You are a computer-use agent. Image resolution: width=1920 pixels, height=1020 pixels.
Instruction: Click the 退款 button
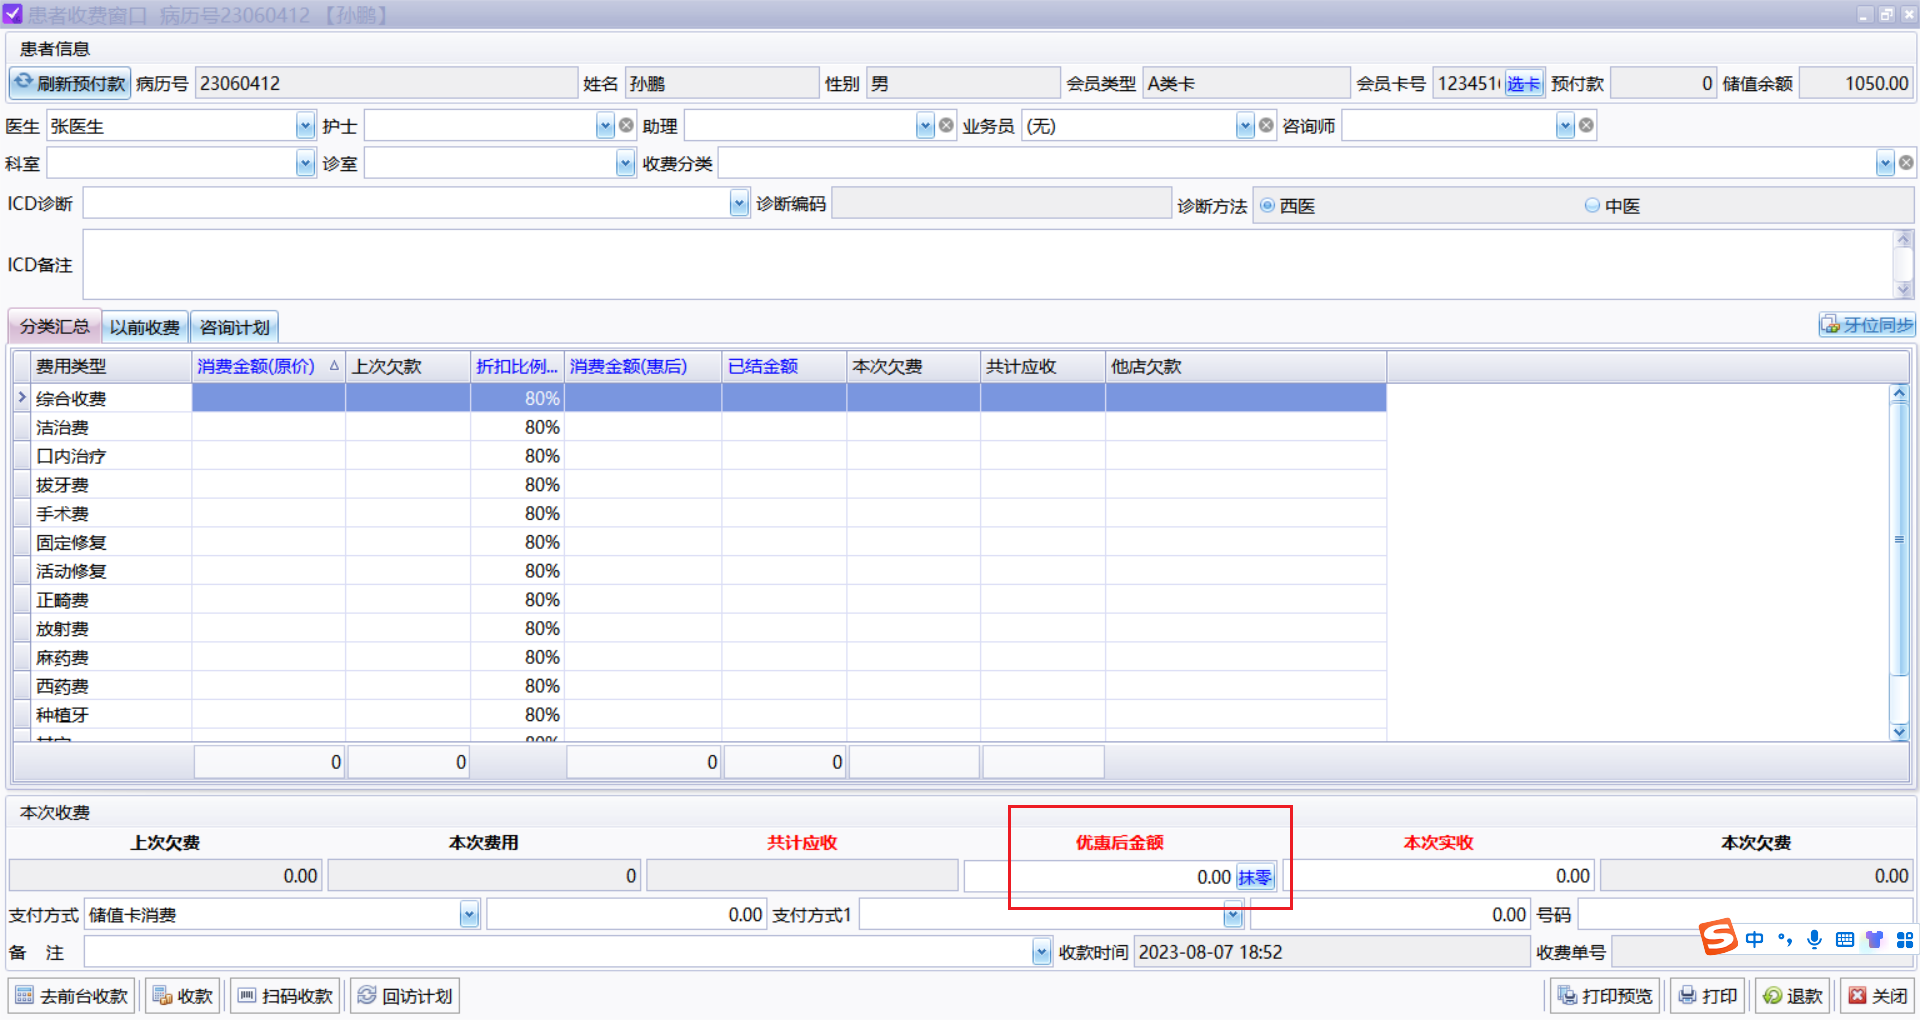tap(1793, 996)
